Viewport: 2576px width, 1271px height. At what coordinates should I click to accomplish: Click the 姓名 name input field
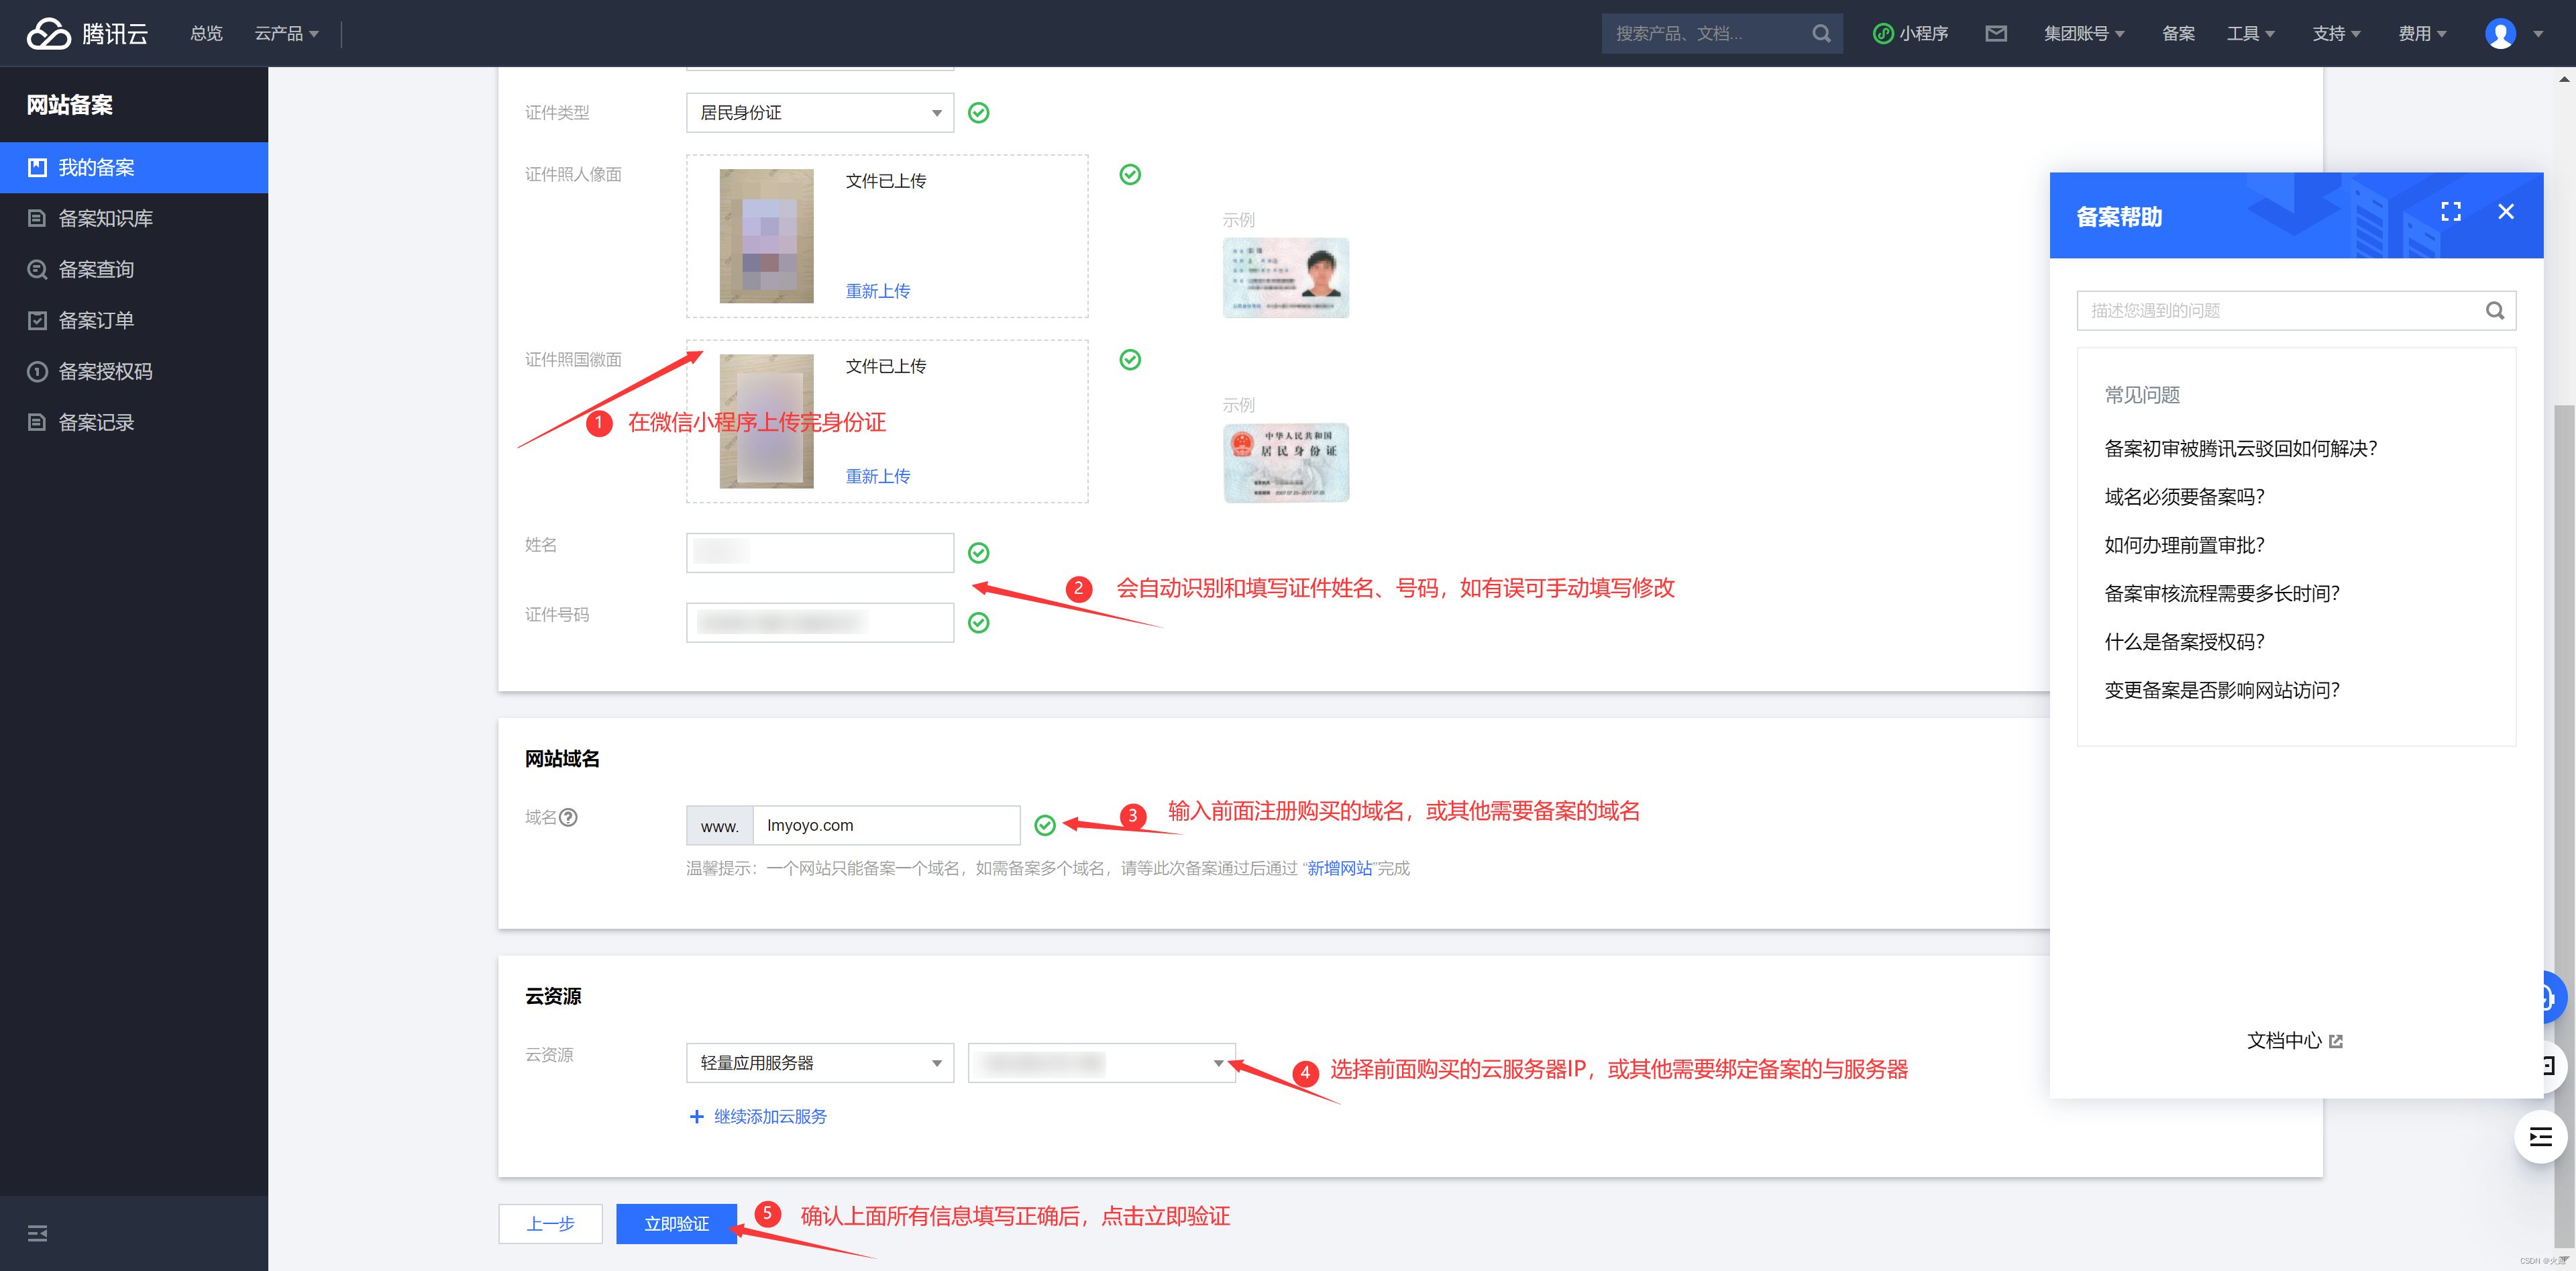coord(820,552)
